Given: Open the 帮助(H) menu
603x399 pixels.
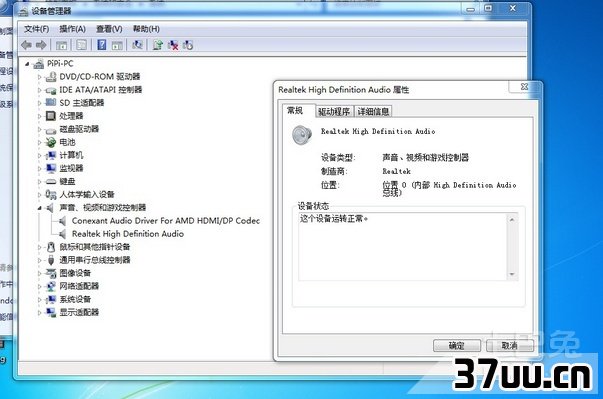Looking at the screenshot, I should coord(146,29).
